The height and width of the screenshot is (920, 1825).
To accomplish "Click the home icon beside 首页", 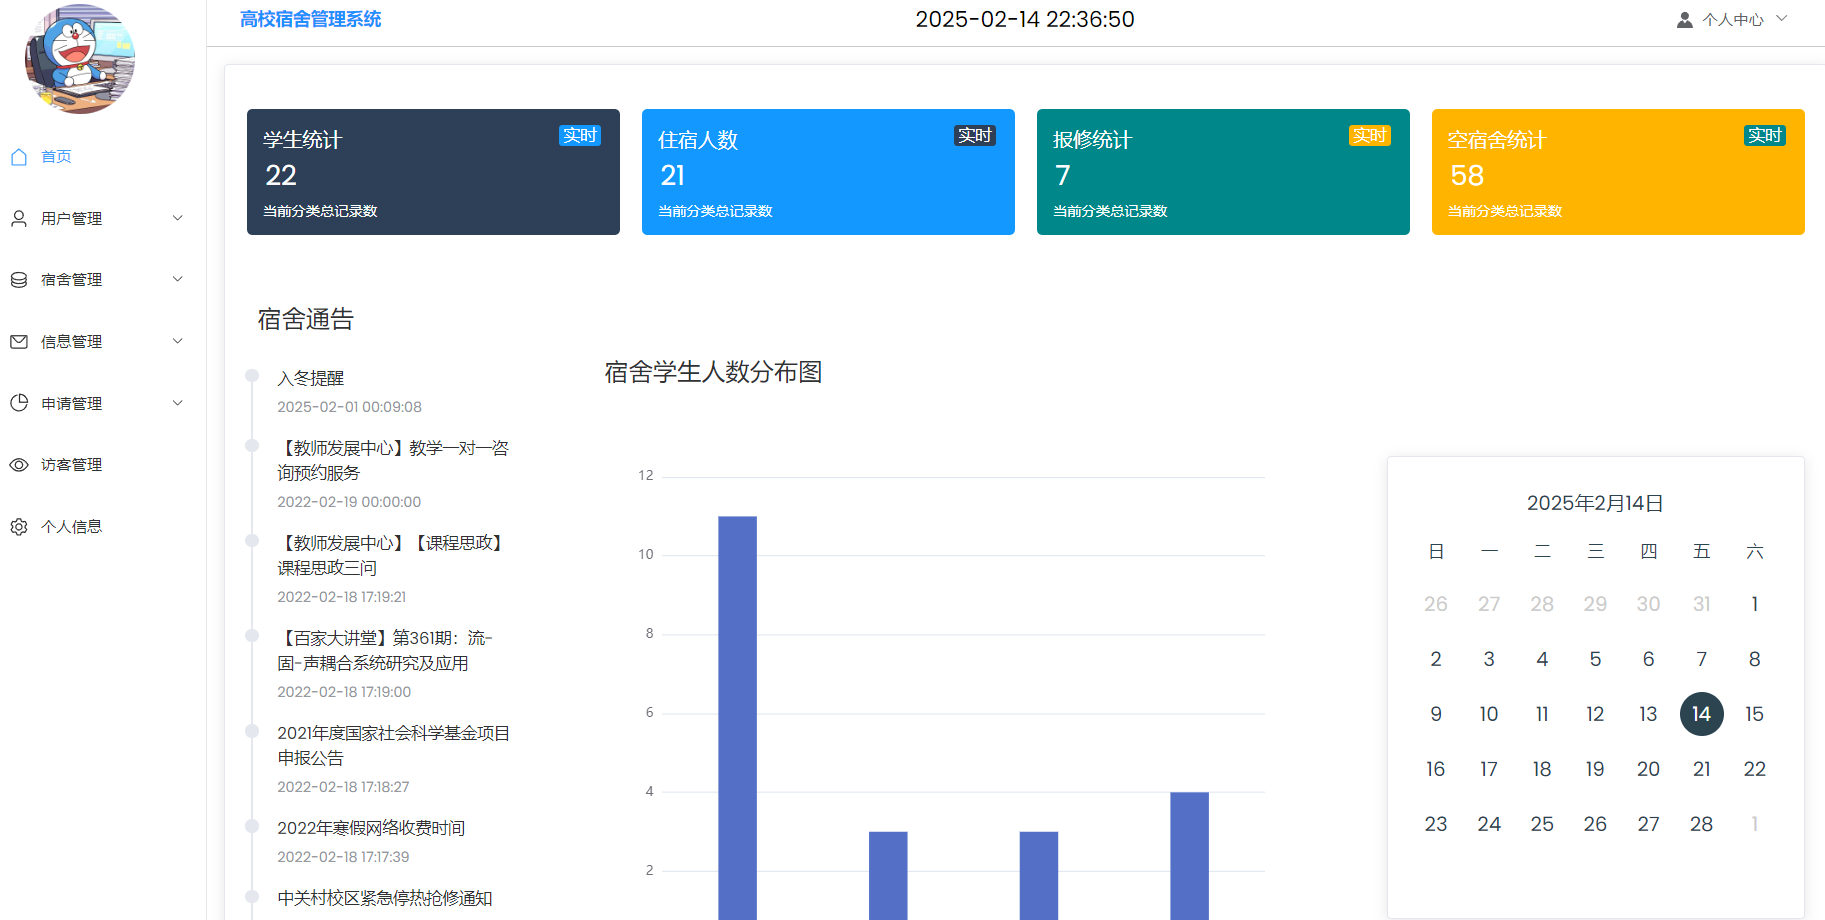I will pyautogui.click(x=19, y=157).
